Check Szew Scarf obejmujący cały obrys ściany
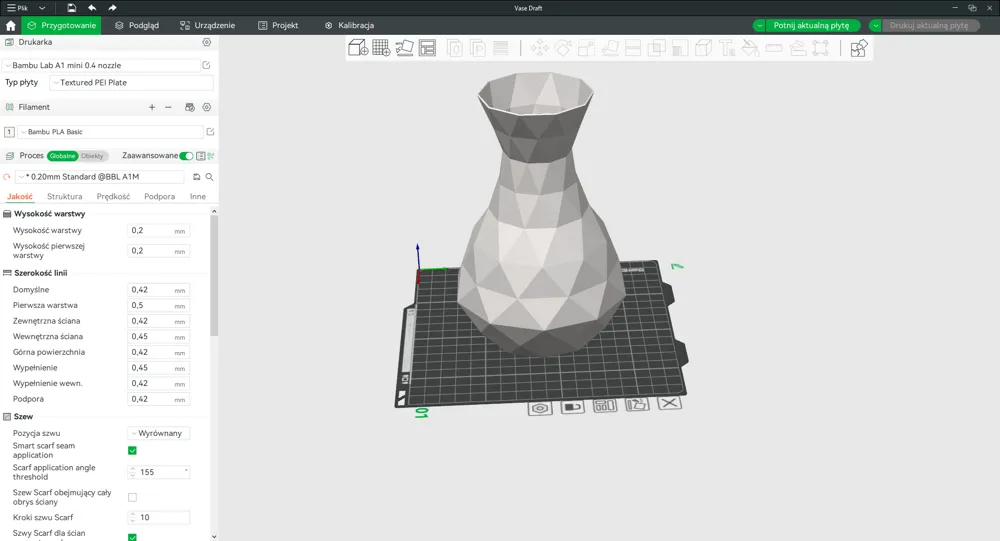1000x541 pixels. pos(133,497)
